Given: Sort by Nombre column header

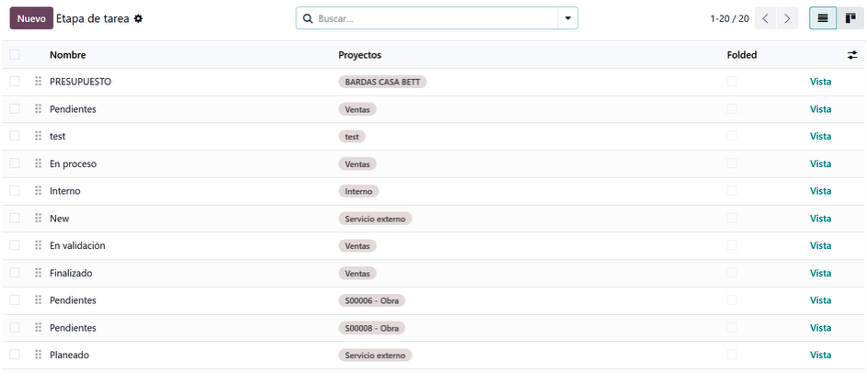Looking at the screenshot, I should 67,55.
